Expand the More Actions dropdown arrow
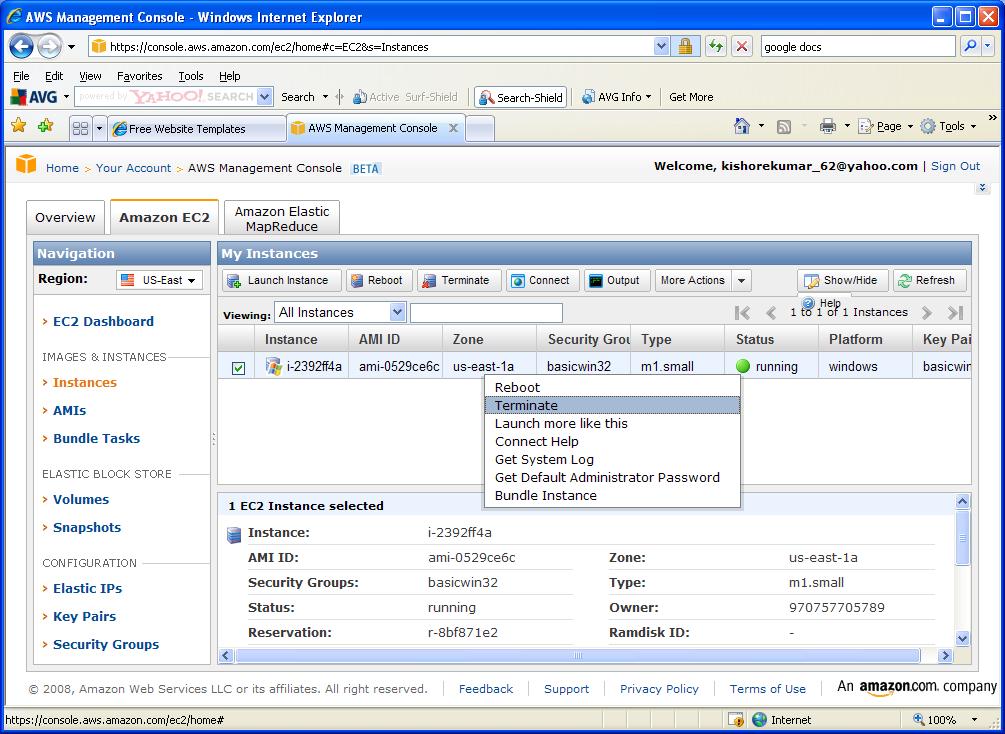1005x734 pixels. [741, 280]
